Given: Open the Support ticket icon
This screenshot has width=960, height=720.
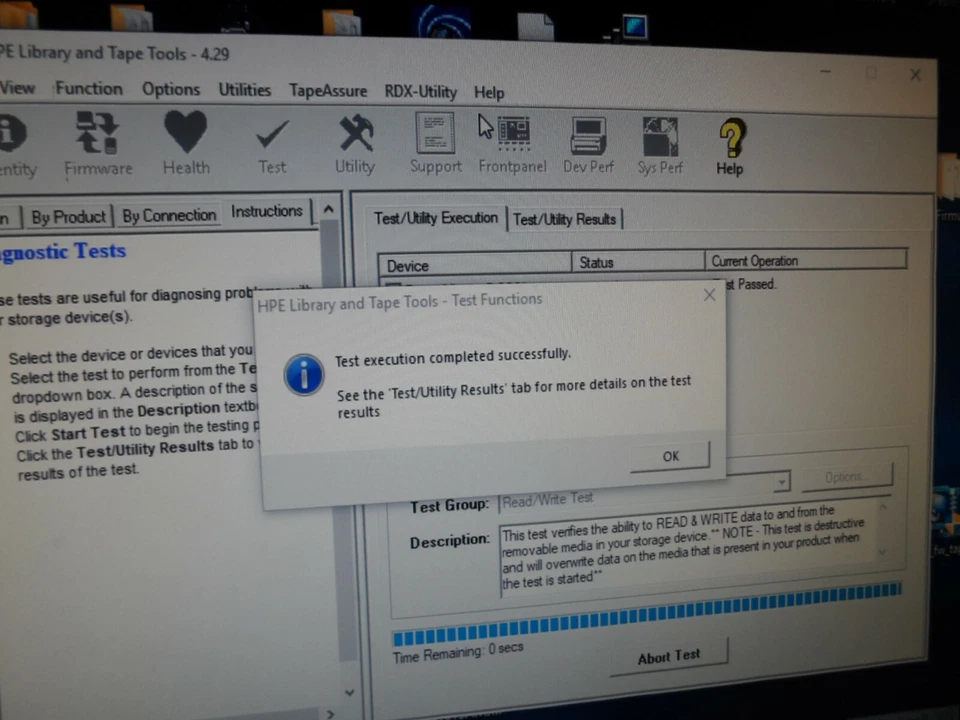Looking at the screenshot, I should coord(435,143).
